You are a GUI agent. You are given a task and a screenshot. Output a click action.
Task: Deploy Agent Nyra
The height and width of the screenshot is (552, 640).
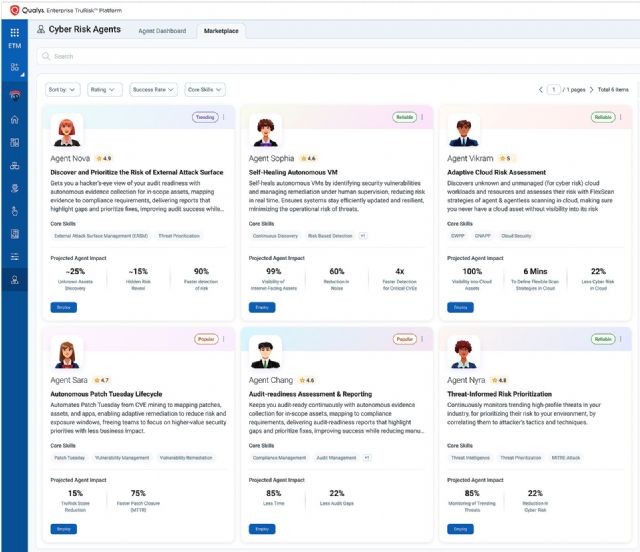(460, 529)
